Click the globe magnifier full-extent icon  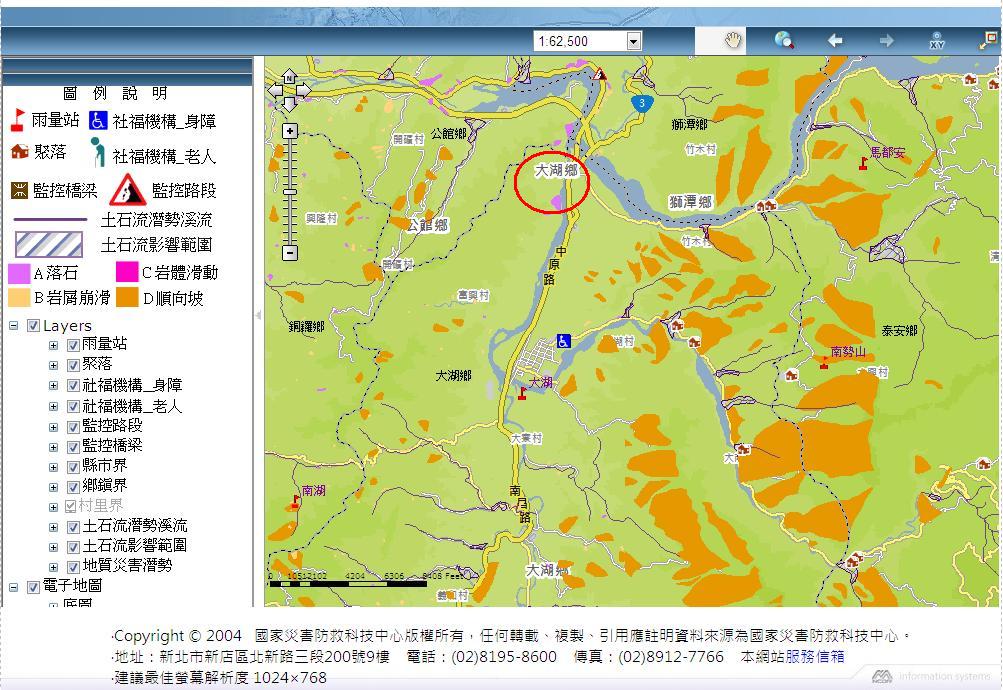pos(784,40)
